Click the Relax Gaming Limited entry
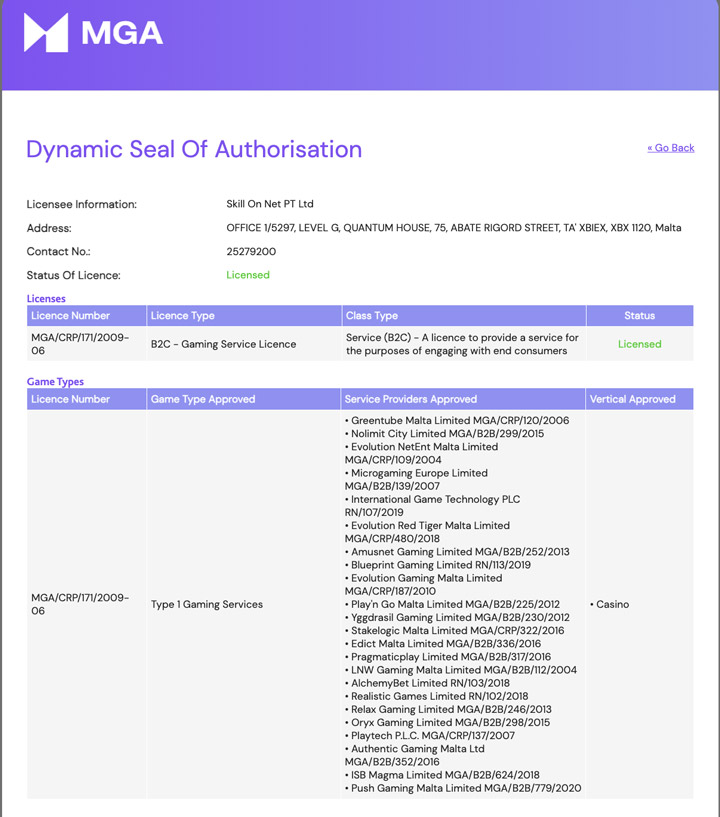The image size is (720, 817). (448, 709)
